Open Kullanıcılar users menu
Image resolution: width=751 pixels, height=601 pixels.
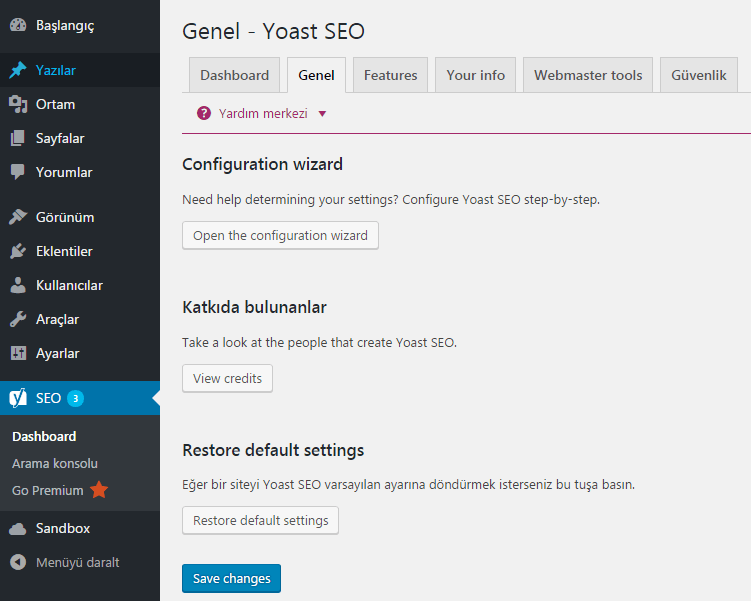(80, 285)
